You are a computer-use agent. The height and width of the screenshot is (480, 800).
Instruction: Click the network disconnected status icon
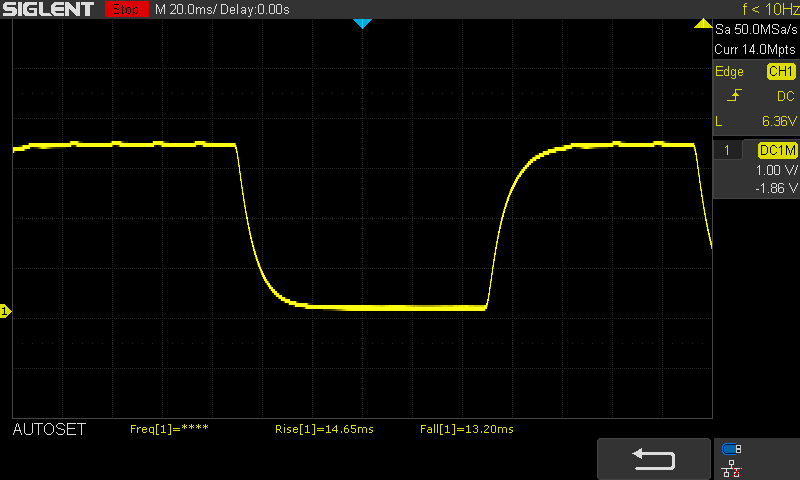[x=732, y=468]
